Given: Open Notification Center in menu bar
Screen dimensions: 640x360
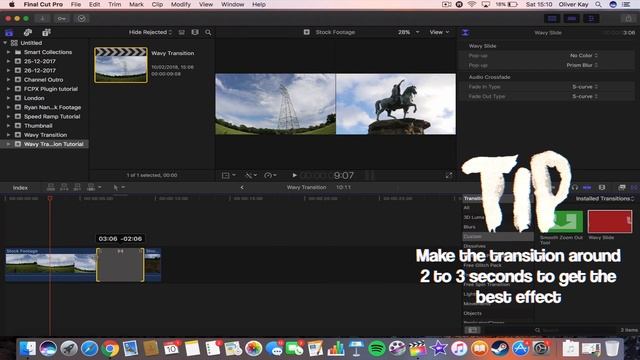Looking at the screenshot, I should pyautogui.click(x=626, y=4).
